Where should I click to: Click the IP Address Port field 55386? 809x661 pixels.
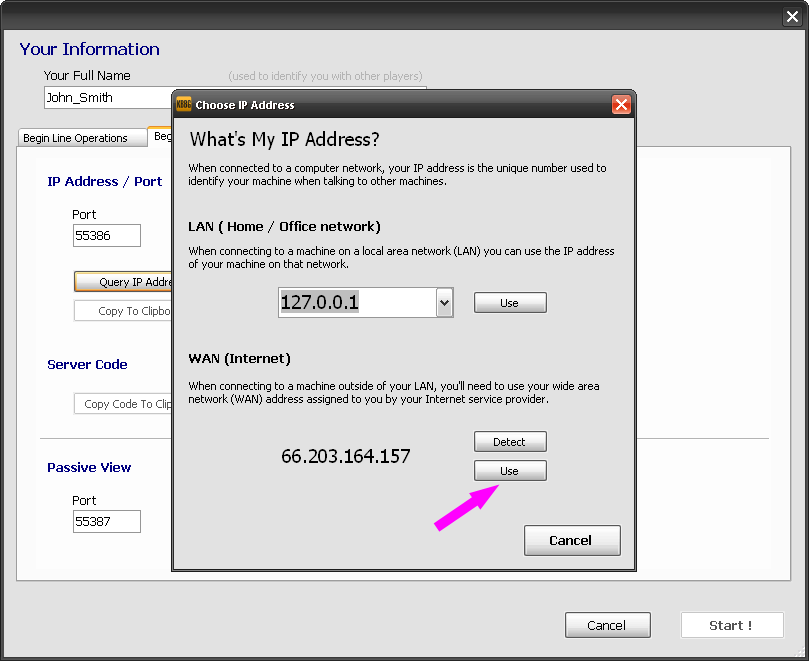pyautogui.click(x=106, y=236)
